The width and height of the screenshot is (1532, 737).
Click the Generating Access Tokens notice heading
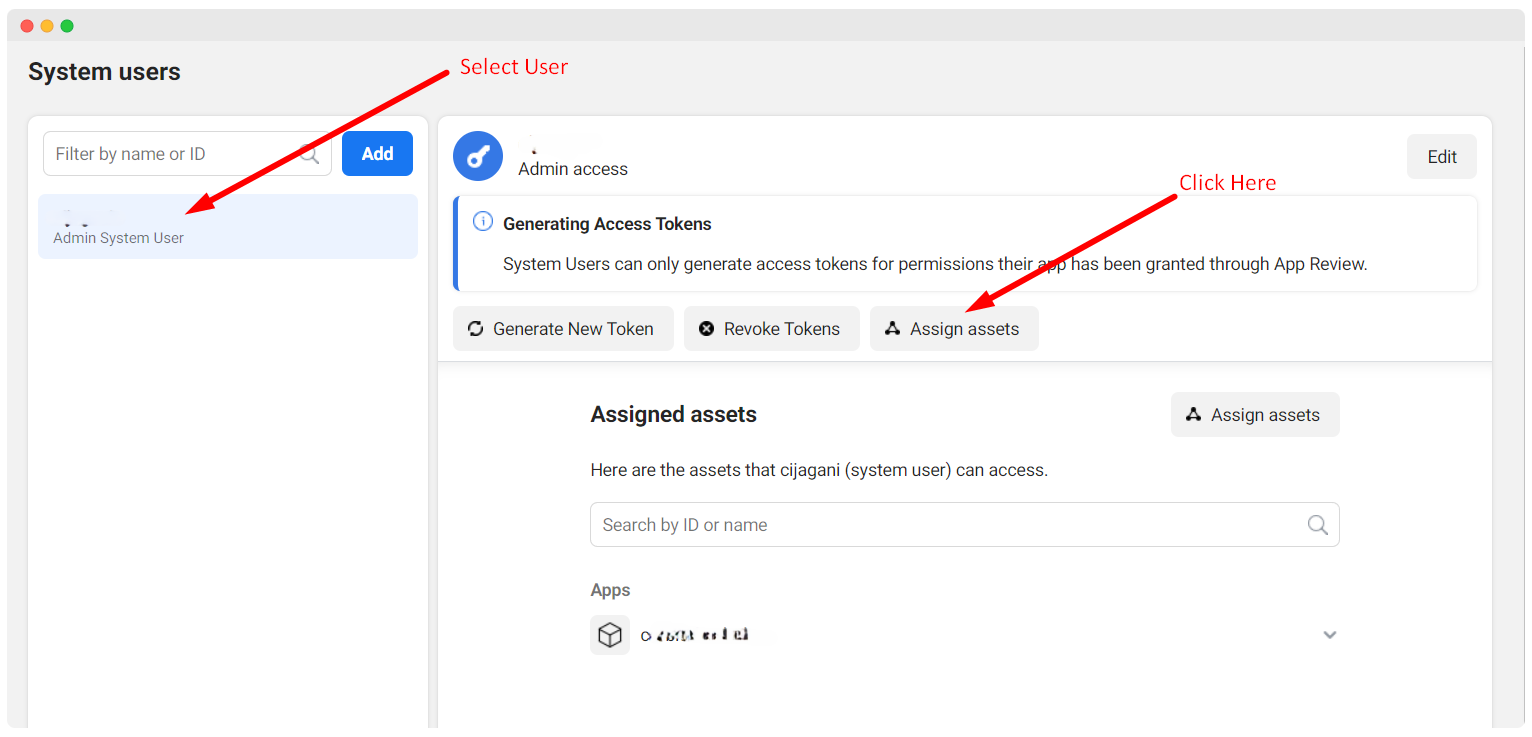(607, 224)
